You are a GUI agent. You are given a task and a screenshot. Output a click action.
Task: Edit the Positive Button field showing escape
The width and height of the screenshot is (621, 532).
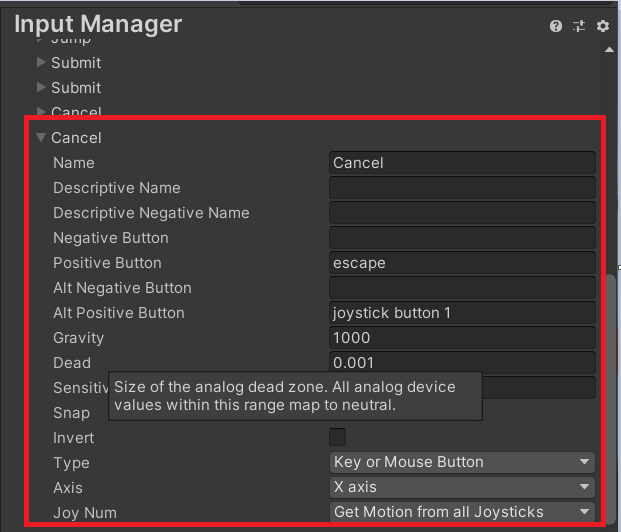[x=462, y=262]
